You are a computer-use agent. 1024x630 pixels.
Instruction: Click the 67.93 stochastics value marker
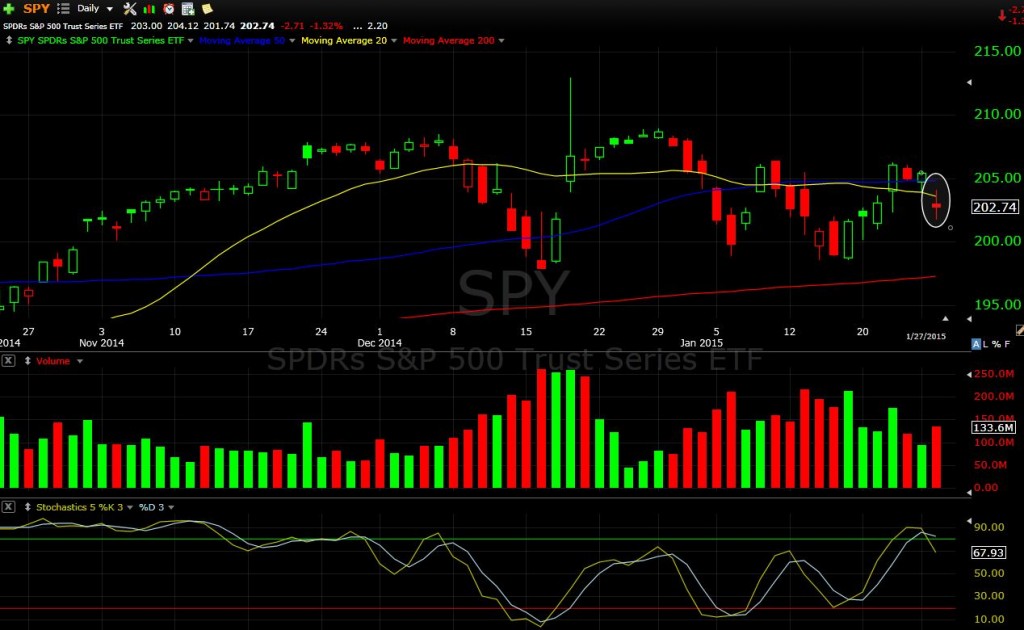(988, 552)
